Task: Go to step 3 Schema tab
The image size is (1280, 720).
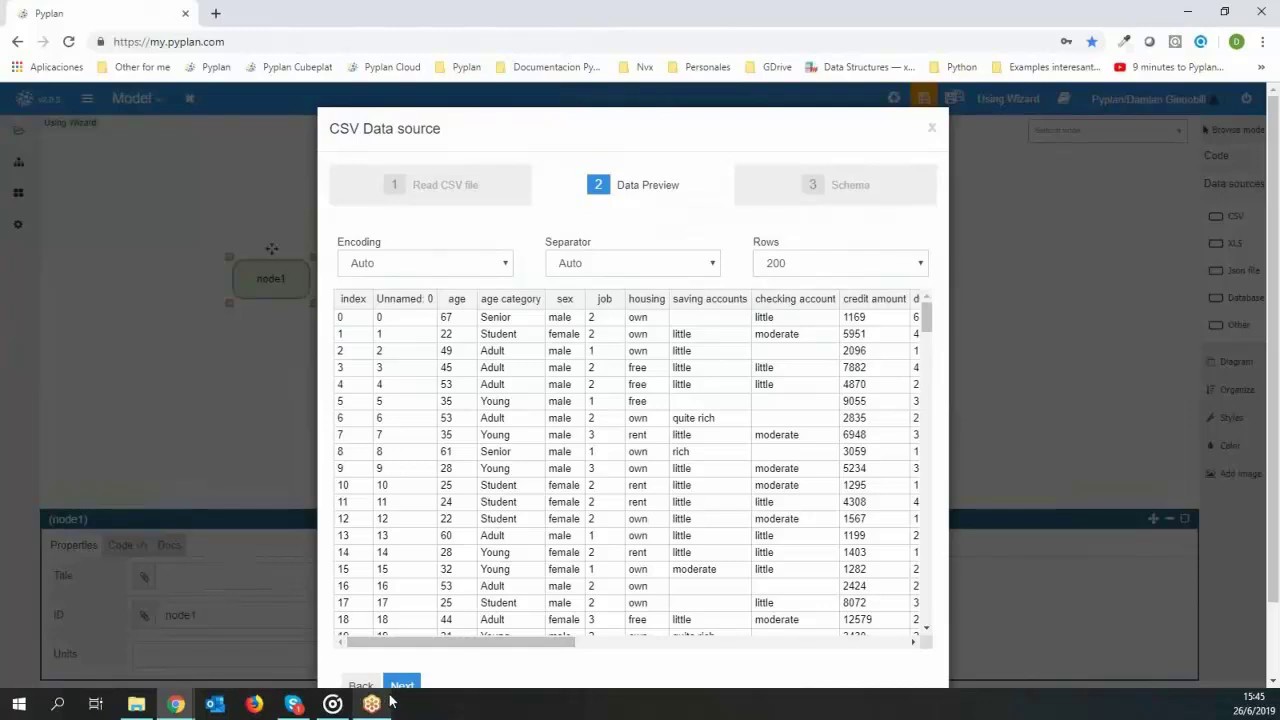Action: pos(836,185)
